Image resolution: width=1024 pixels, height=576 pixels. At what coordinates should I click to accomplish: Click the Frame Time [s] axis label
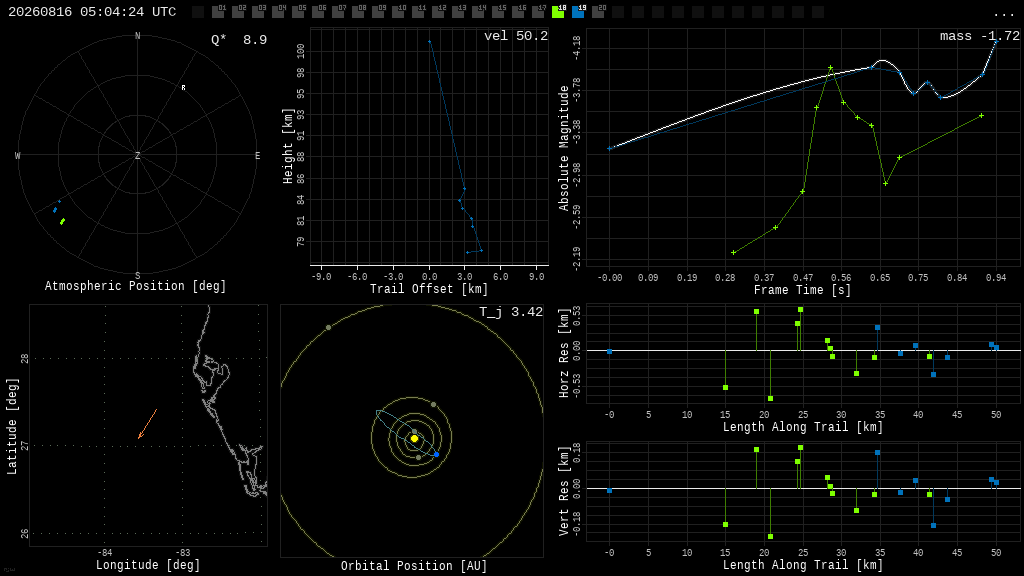click(x=802, y=289)
